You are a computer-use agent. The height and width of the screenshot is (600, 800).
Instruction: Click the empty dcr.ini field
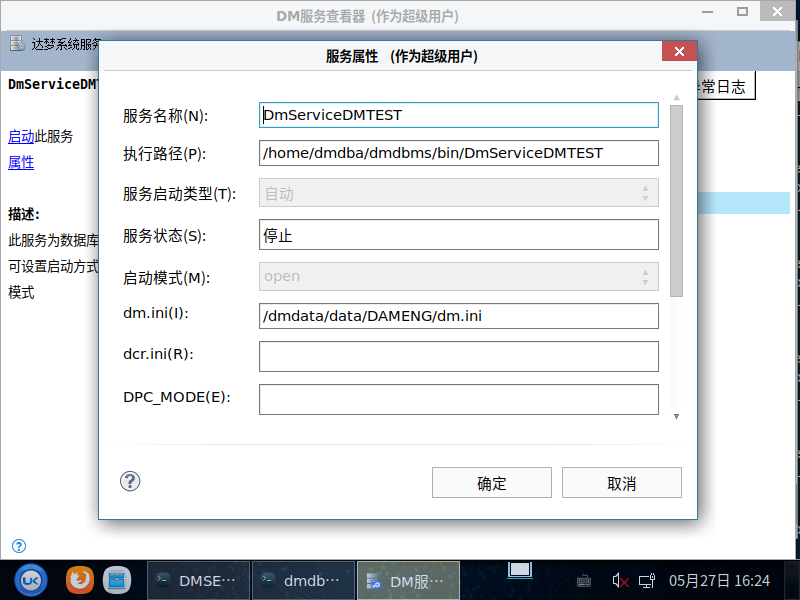459,357
